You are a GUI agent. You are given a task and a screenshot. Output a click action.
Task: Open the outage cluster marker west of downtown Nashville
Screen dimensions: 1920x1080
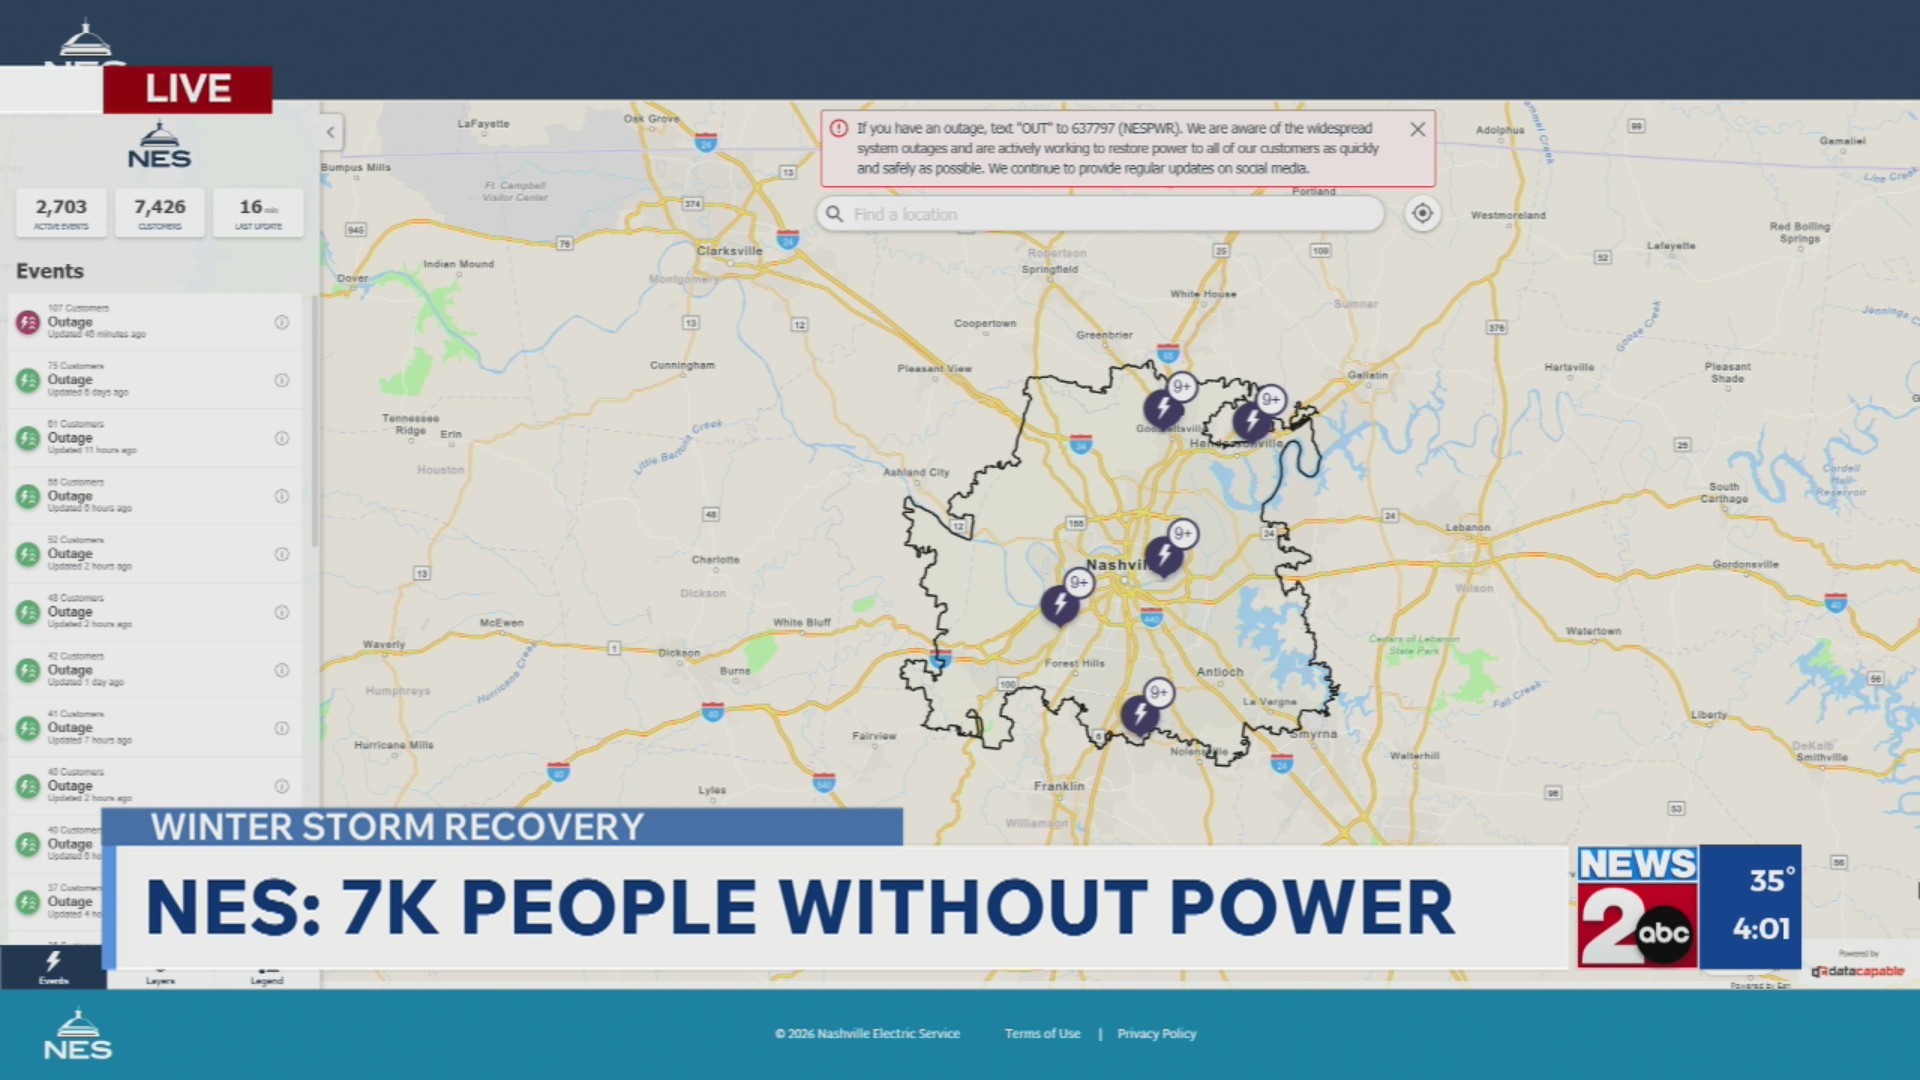[1060, 604]
